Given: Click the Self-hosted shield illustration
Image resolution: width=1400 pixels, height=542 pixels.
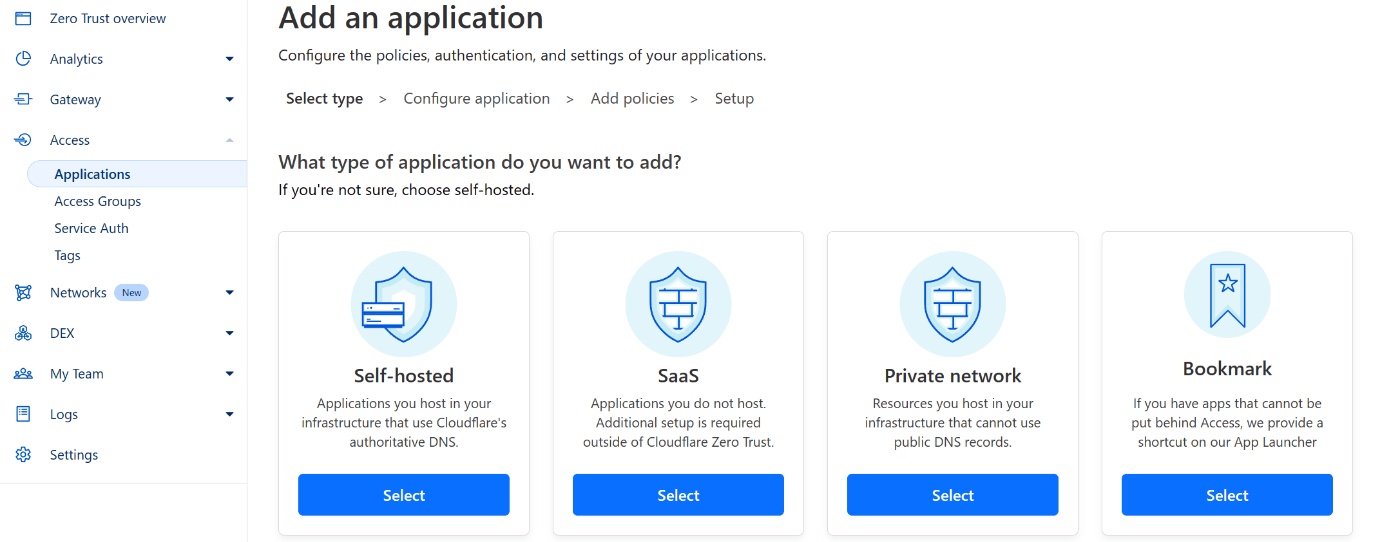Looking at the screenshot, I should click(x=404, y=304).
